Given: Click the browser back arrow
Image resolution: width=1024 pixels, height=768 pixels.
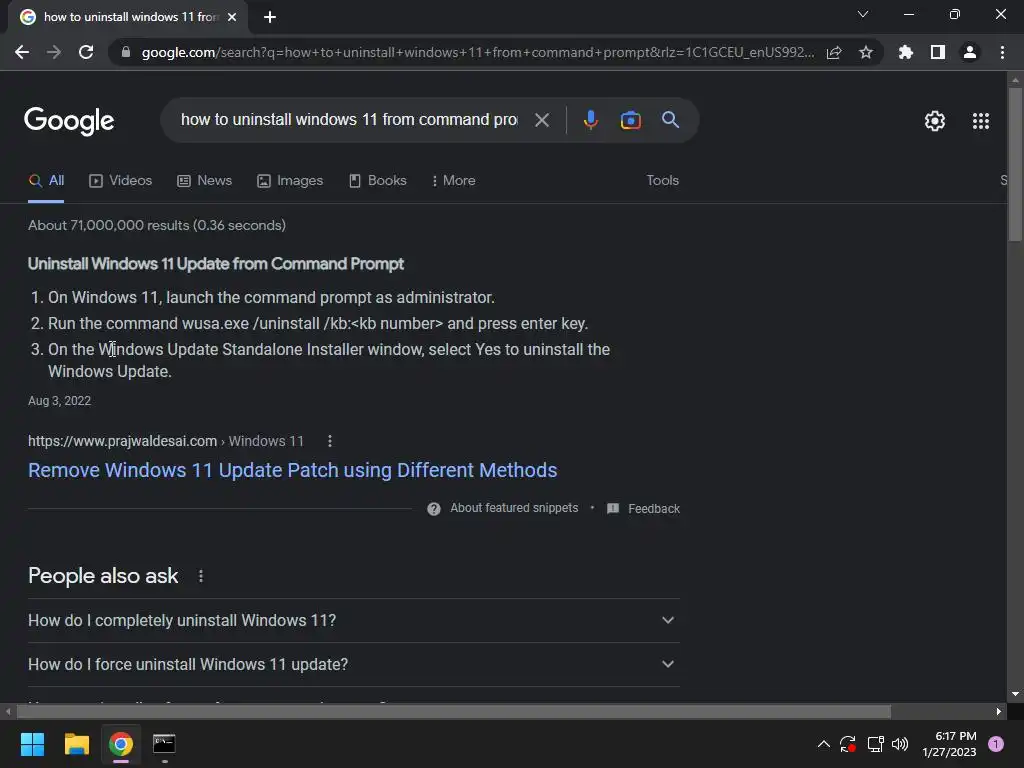Looking at the screenshot, I should point(22,52).
